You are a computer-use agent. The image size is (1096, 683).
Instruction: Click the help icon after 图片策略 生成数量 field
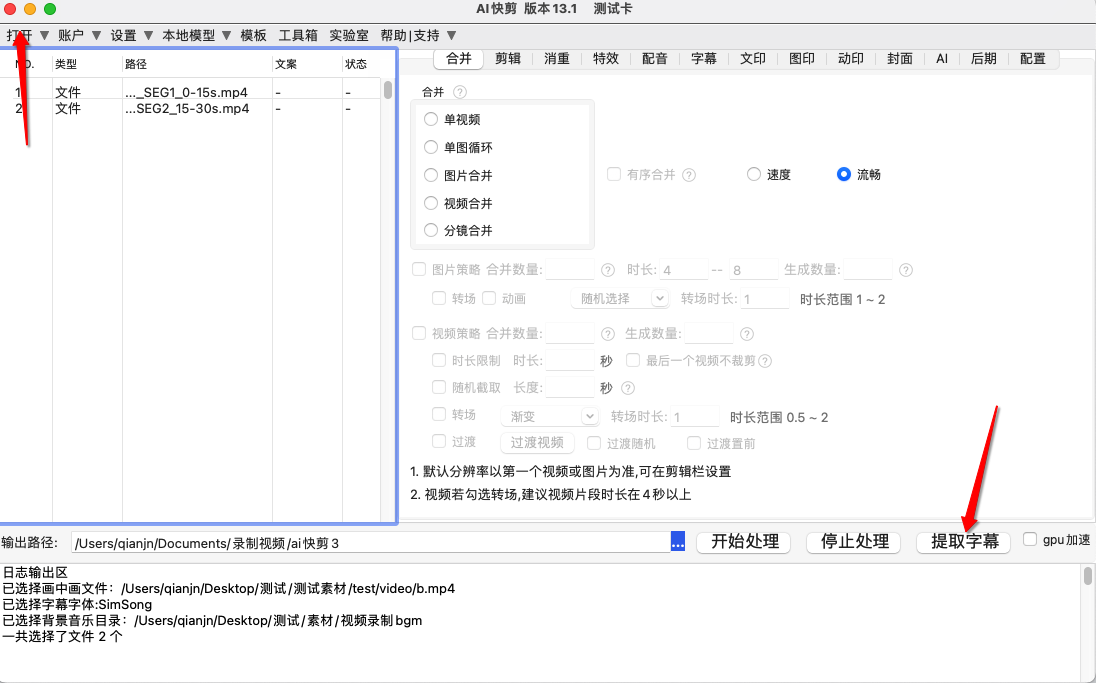click(x=906, y=270)
